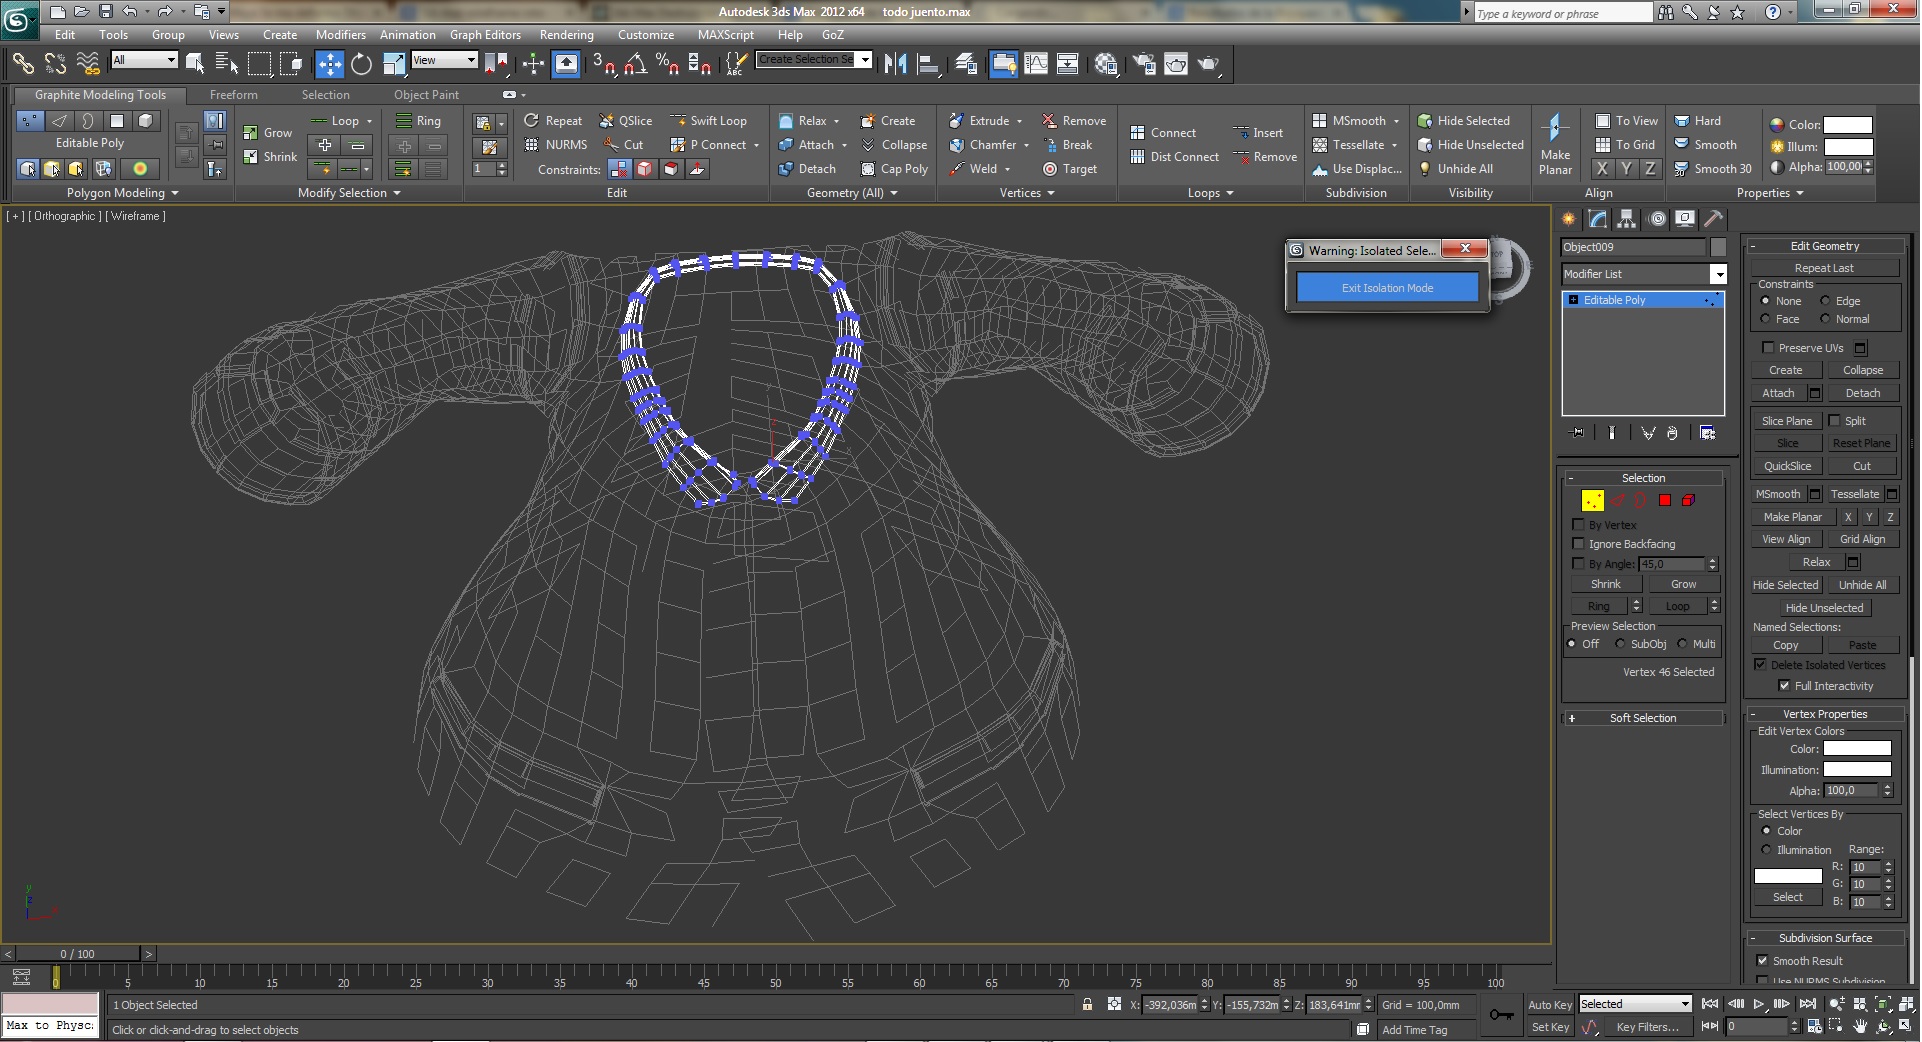
Task: Open the Render Setup dialog
Action: [x=1144, y=64]
